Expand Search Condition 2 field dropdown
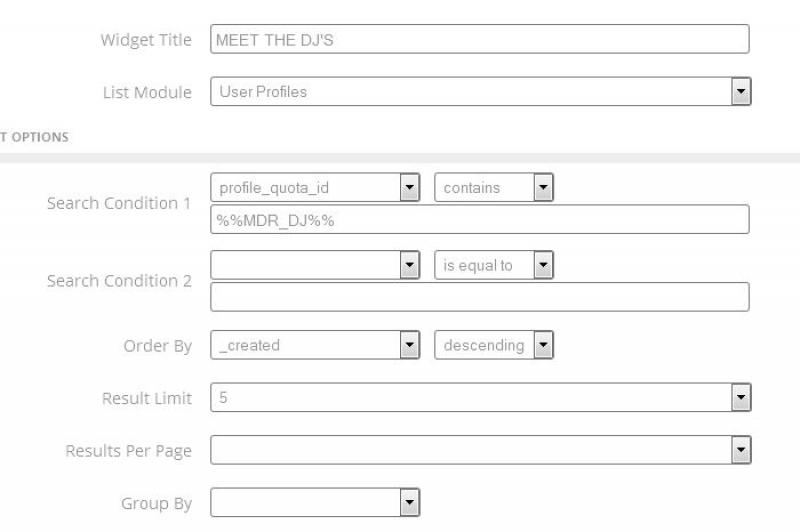 point(315,265)
